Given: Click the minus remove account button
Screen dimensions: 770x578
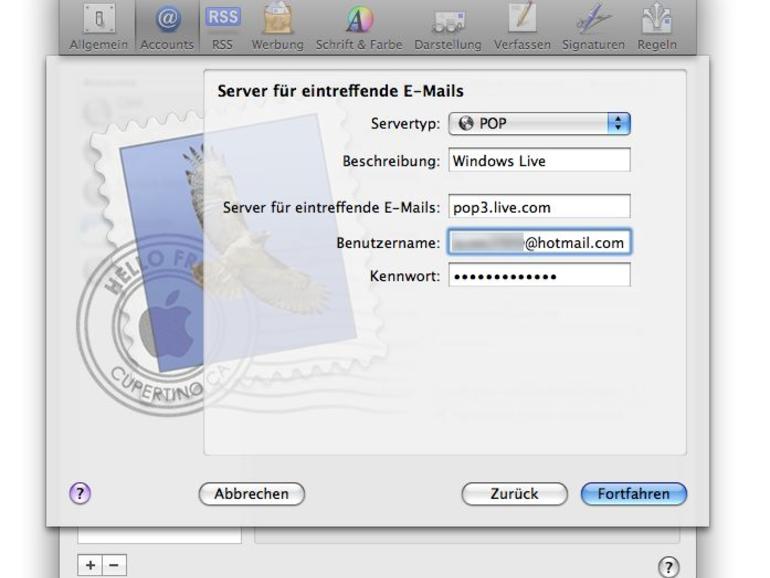Looking at the screenshot, I should (x=114, y=565).
